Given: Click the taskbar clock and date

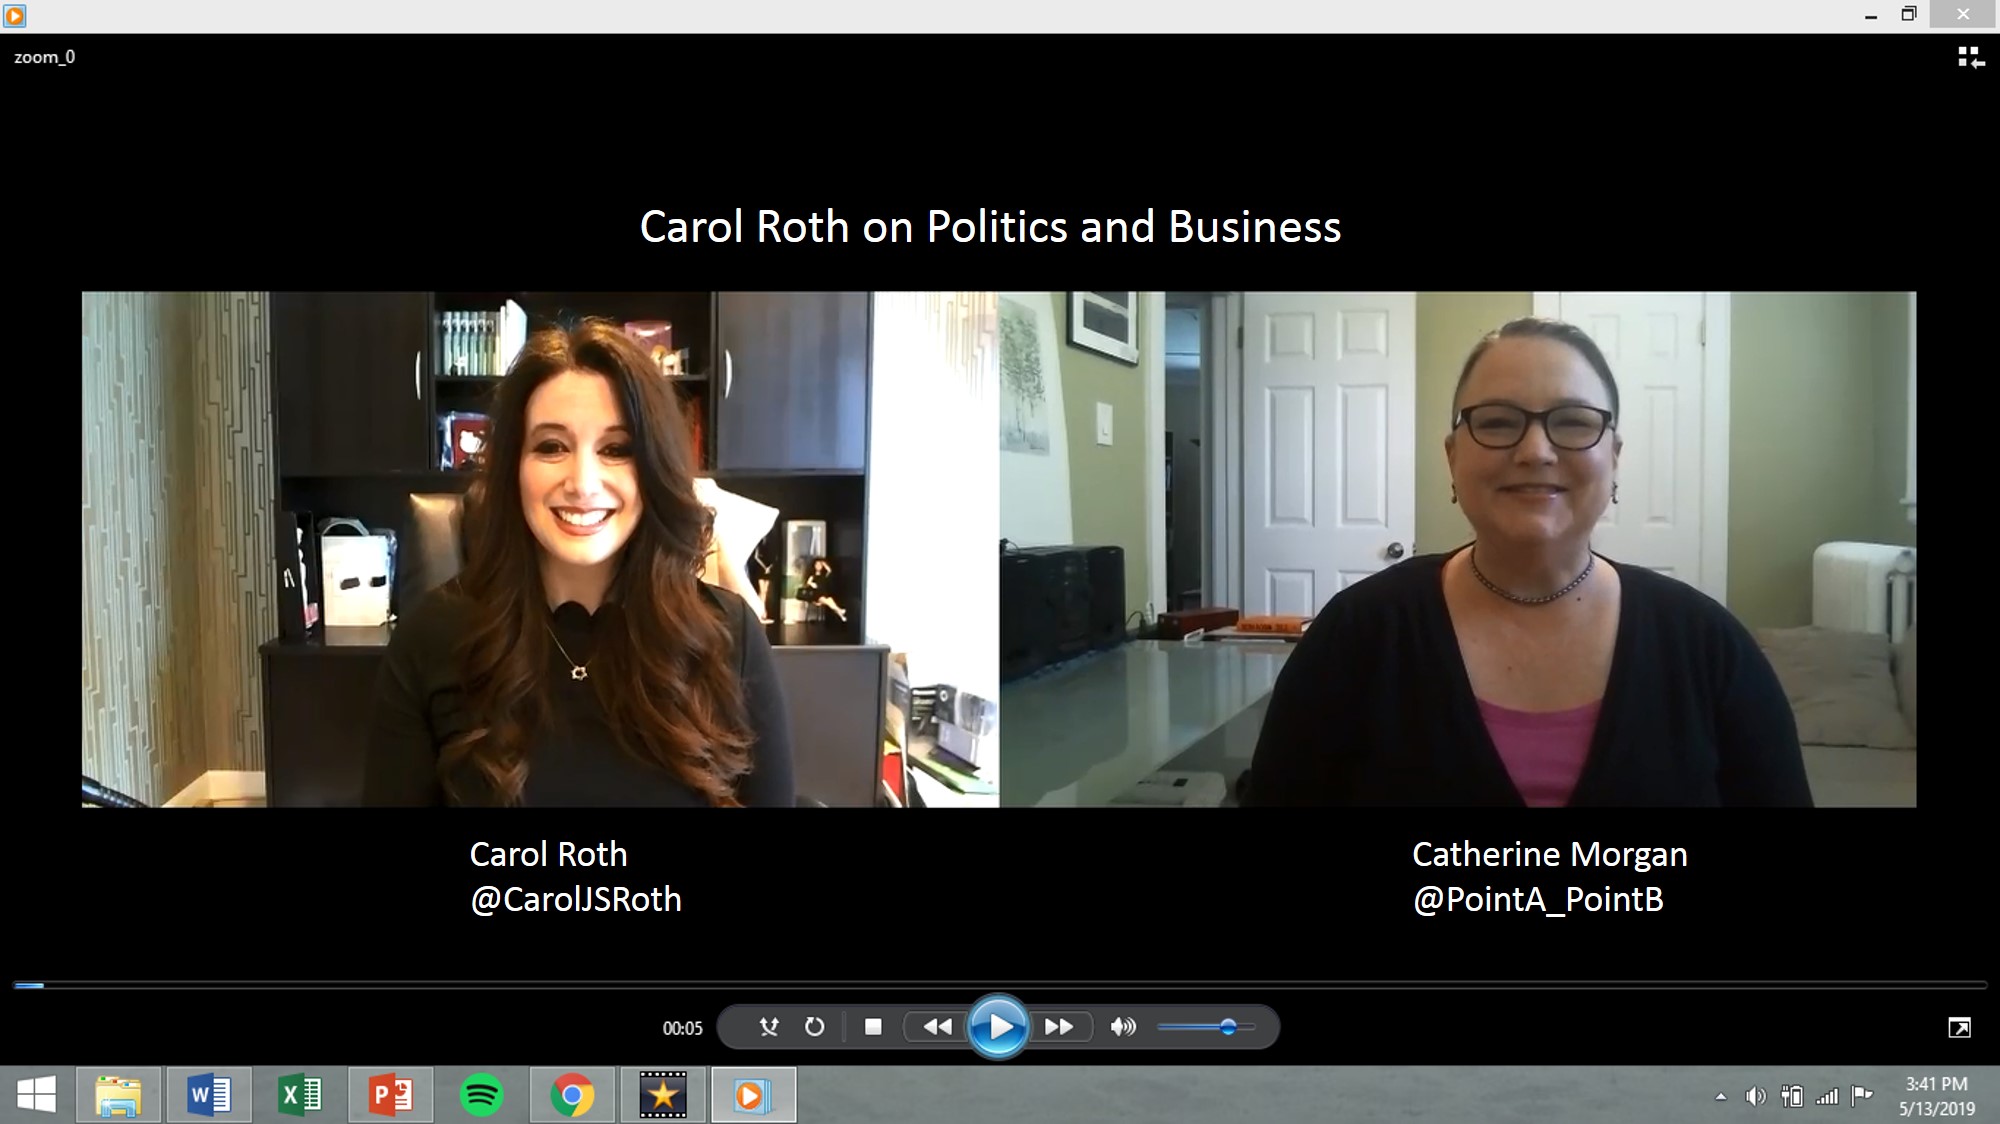Looking at the screenshot, I should click(x=1936, y=1096).
